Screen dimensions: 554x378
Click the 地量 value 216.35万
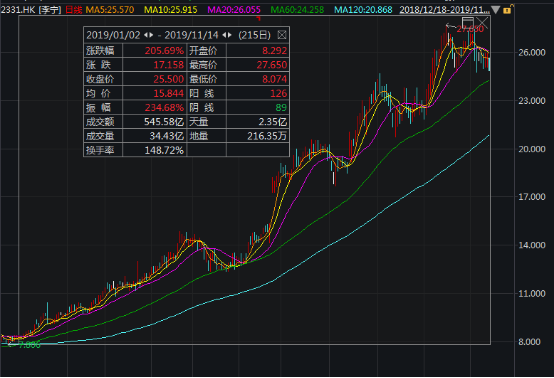pos(267,136)
